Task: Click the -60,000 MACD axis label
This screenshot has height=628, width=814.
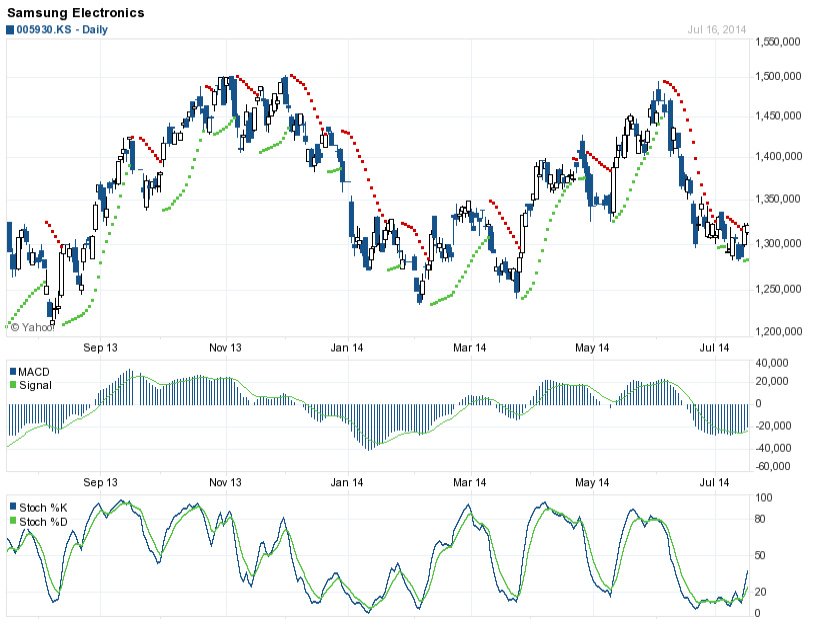Action: click(772, 466)
